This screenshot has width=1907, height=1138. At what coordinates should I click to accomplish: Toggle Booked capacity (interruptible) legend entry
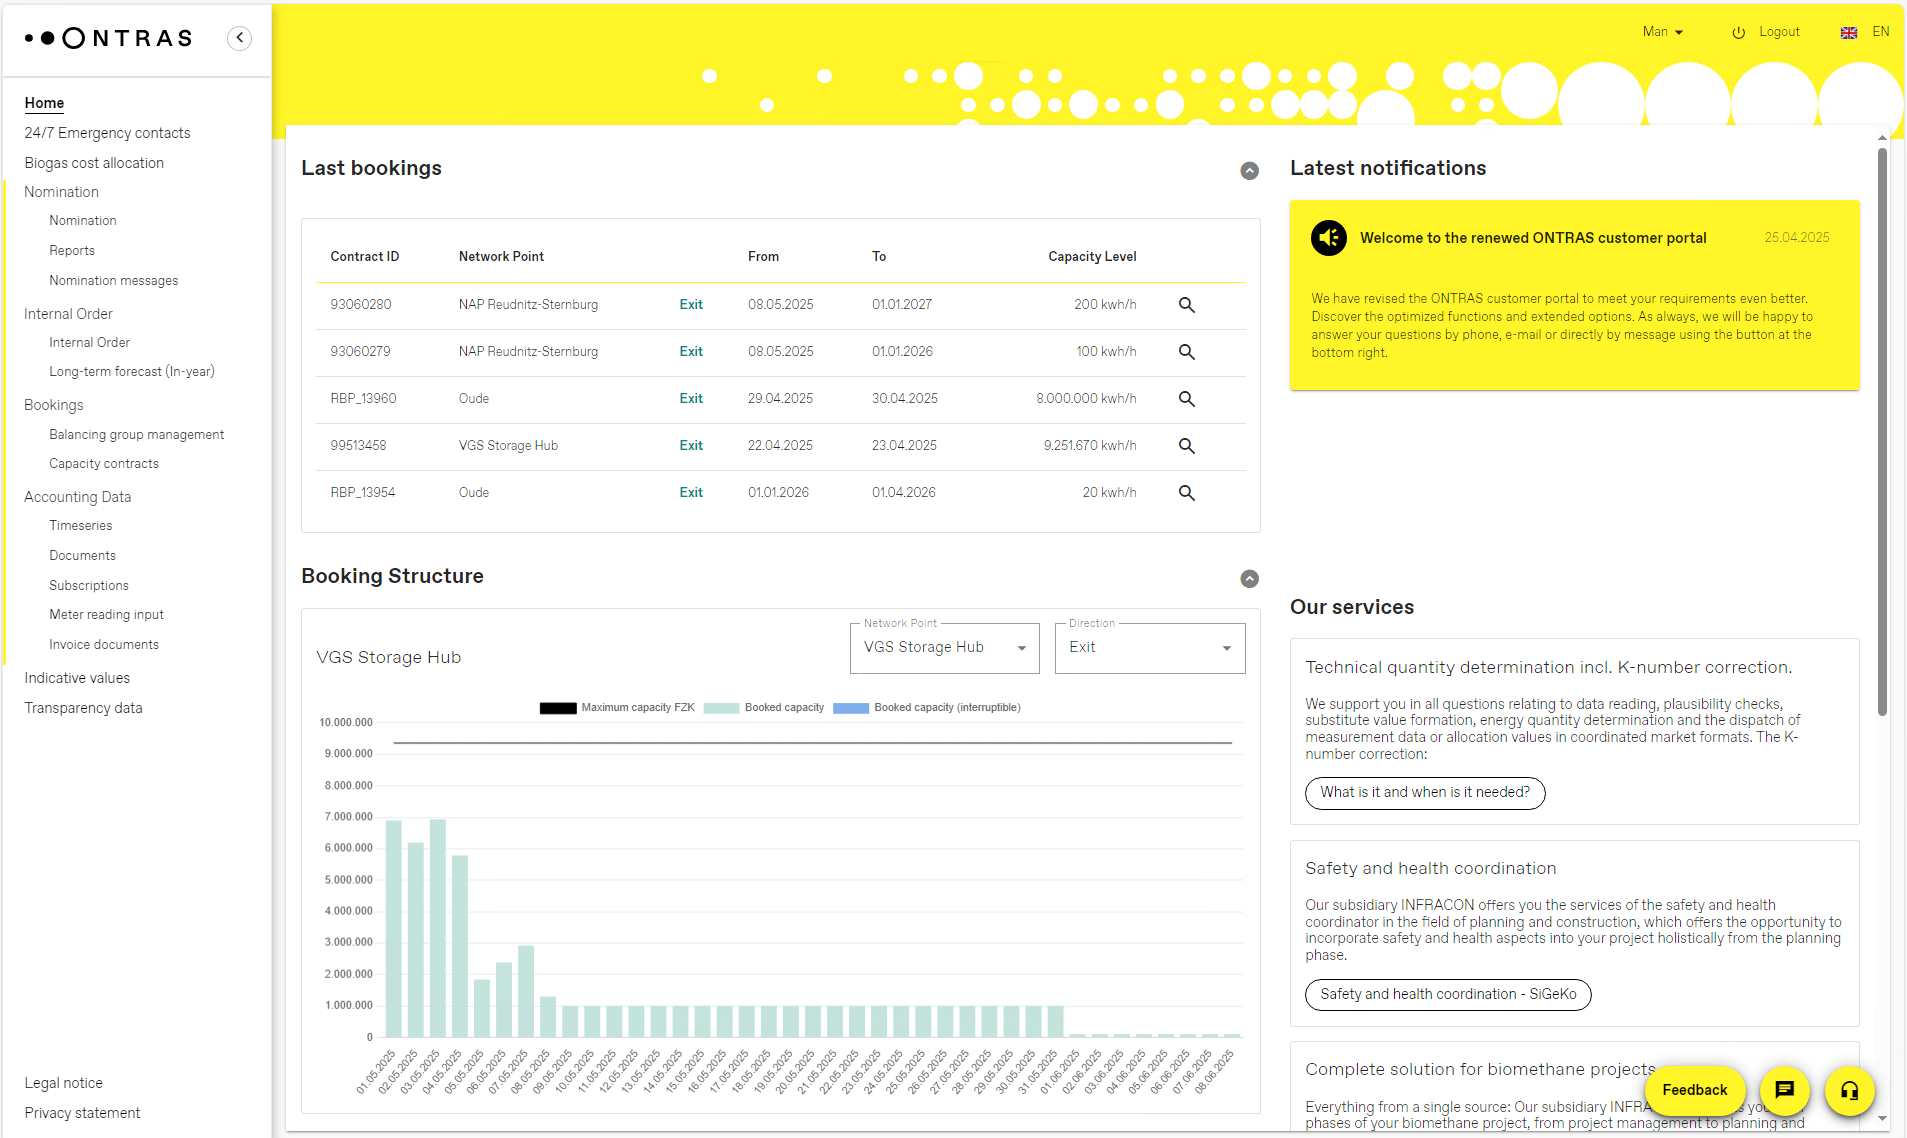tap(927, 707)
